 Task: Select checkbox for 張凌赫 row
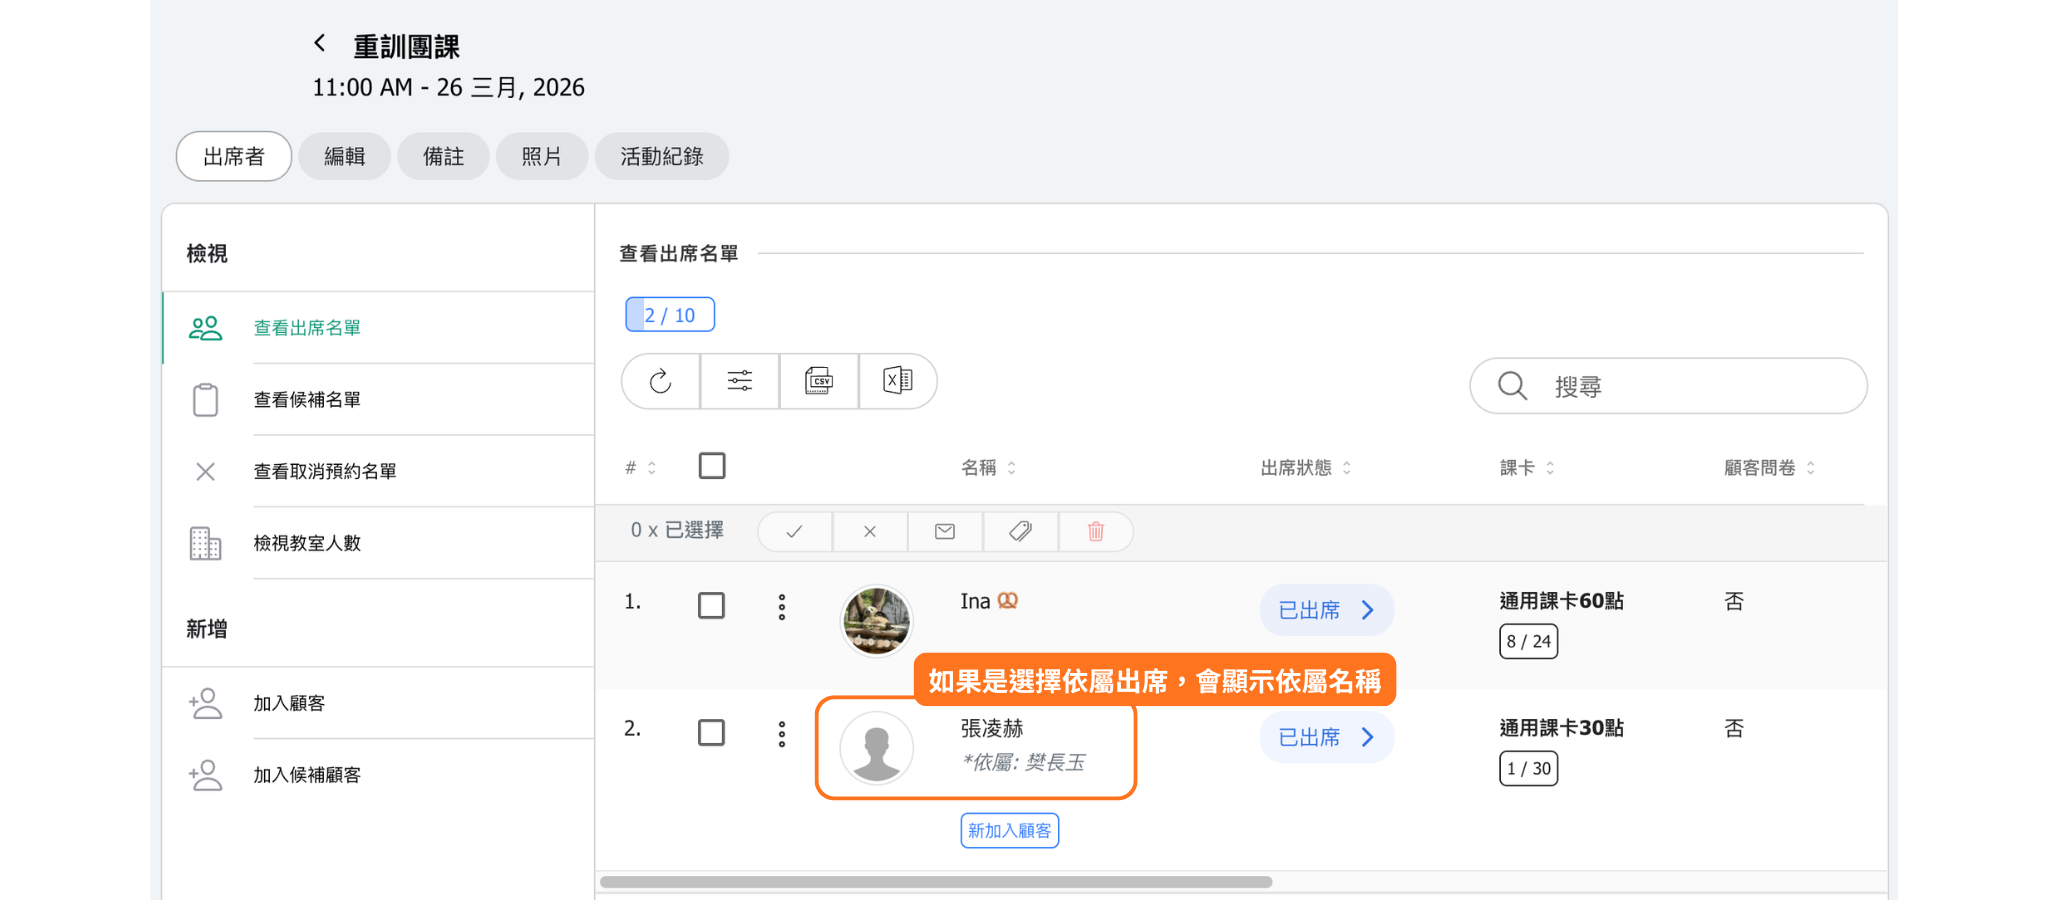pyautogui.click(x=712, y=732)
